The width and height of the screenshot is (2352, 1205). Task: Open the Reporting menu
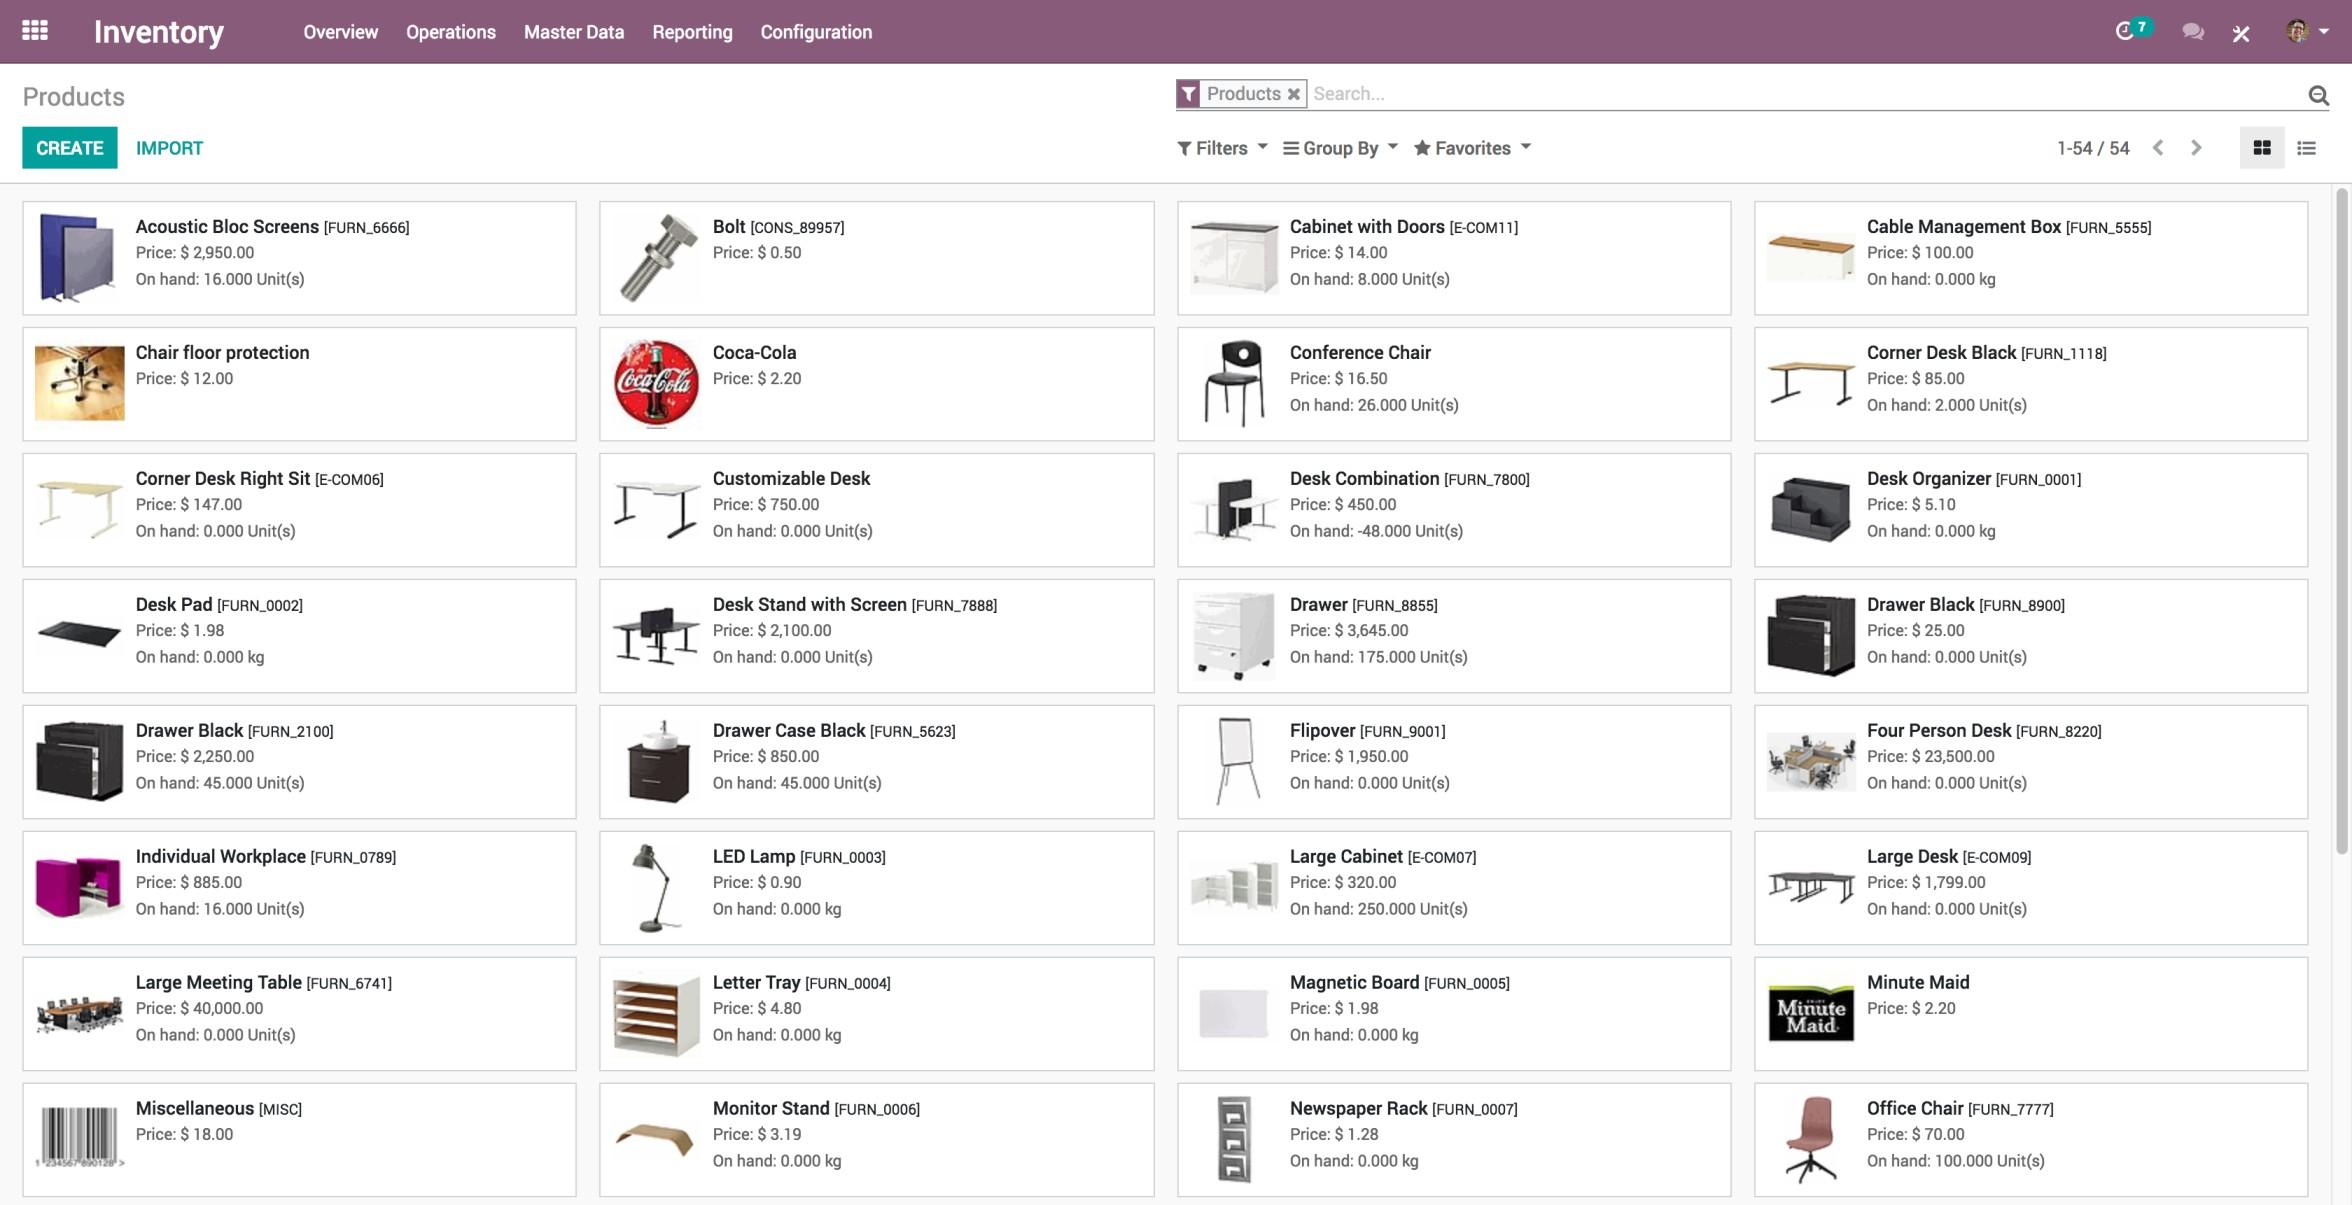[x=693, y=32]
